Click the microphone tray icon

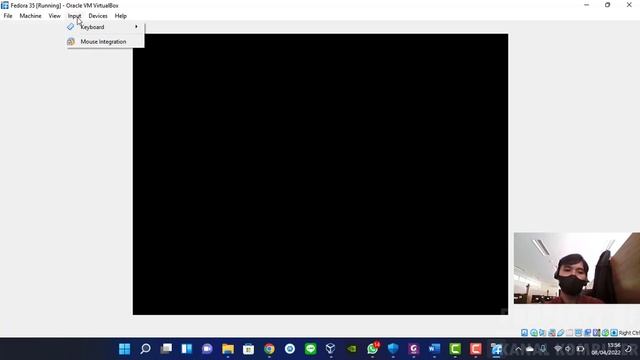coord(543,349)
